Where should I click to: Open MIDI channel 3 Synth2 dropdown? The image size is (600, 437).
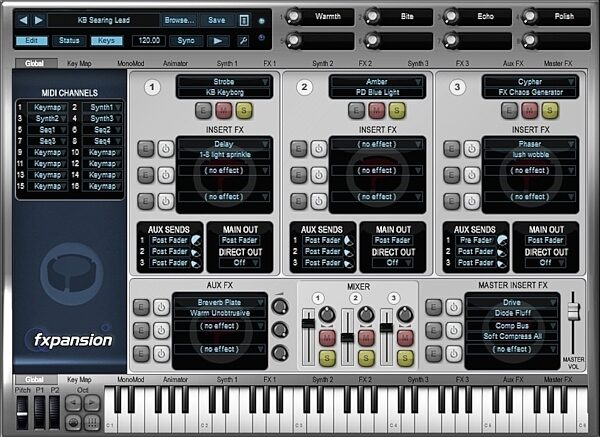click(x=47, y=119)
